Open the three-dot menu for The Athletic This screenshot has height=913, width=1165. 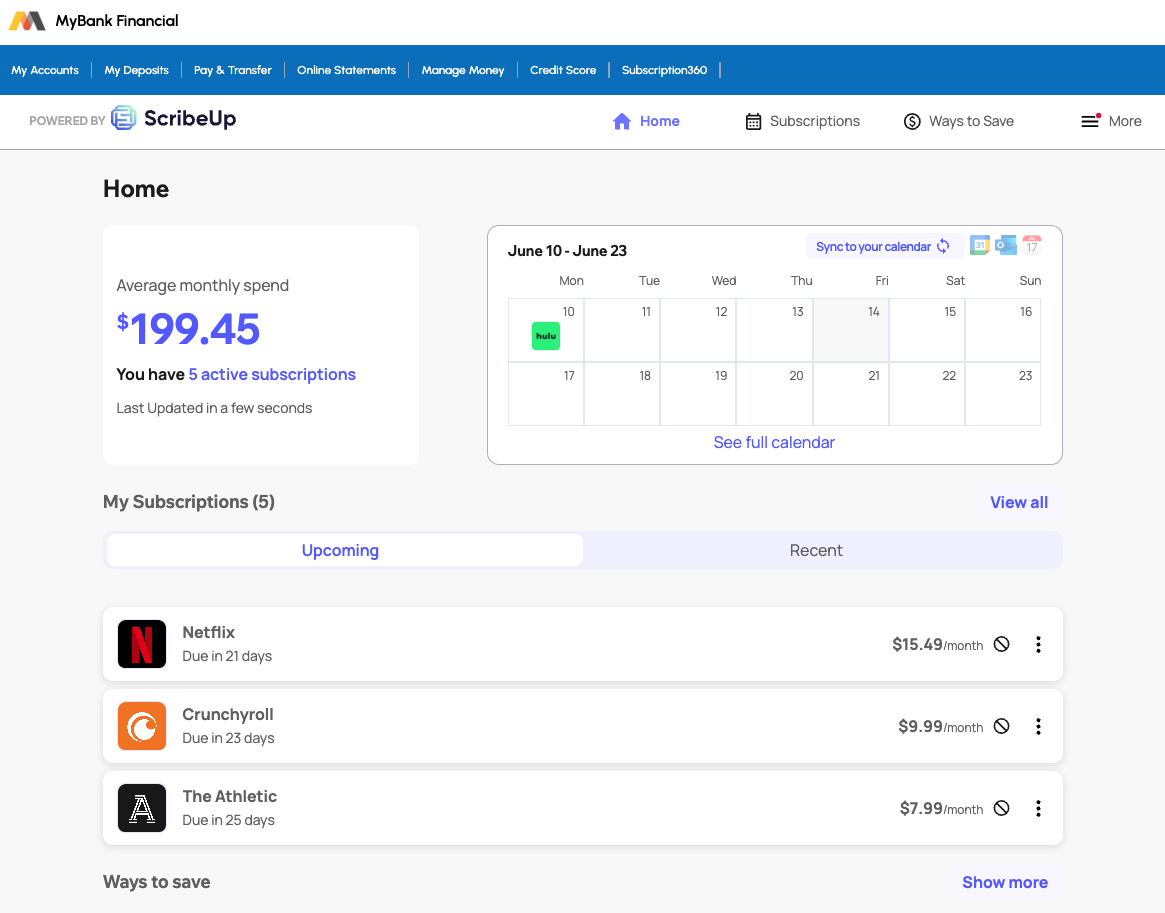click(1038, 808)
